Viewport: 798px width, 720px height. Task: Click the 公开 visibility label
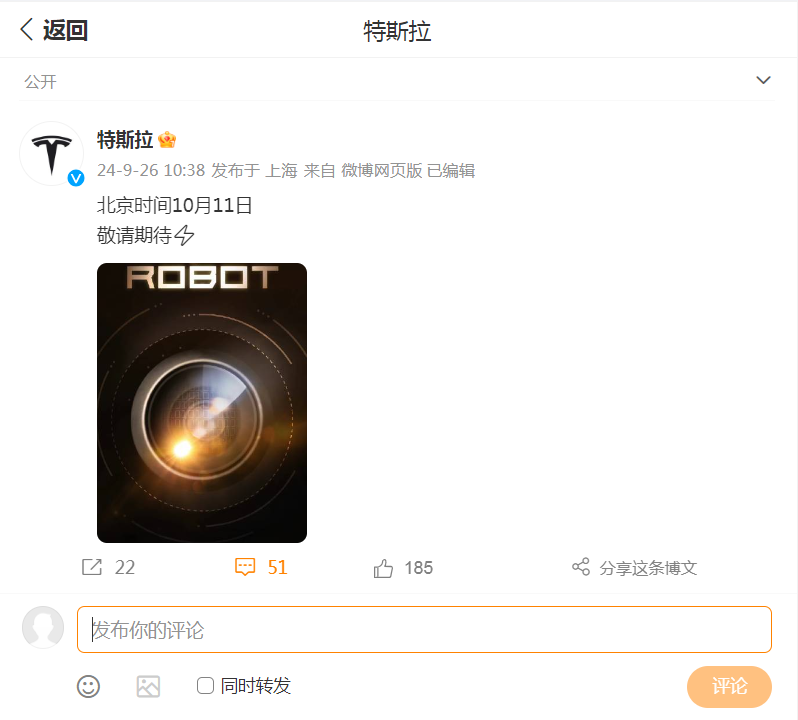click(x=41, y=82)
